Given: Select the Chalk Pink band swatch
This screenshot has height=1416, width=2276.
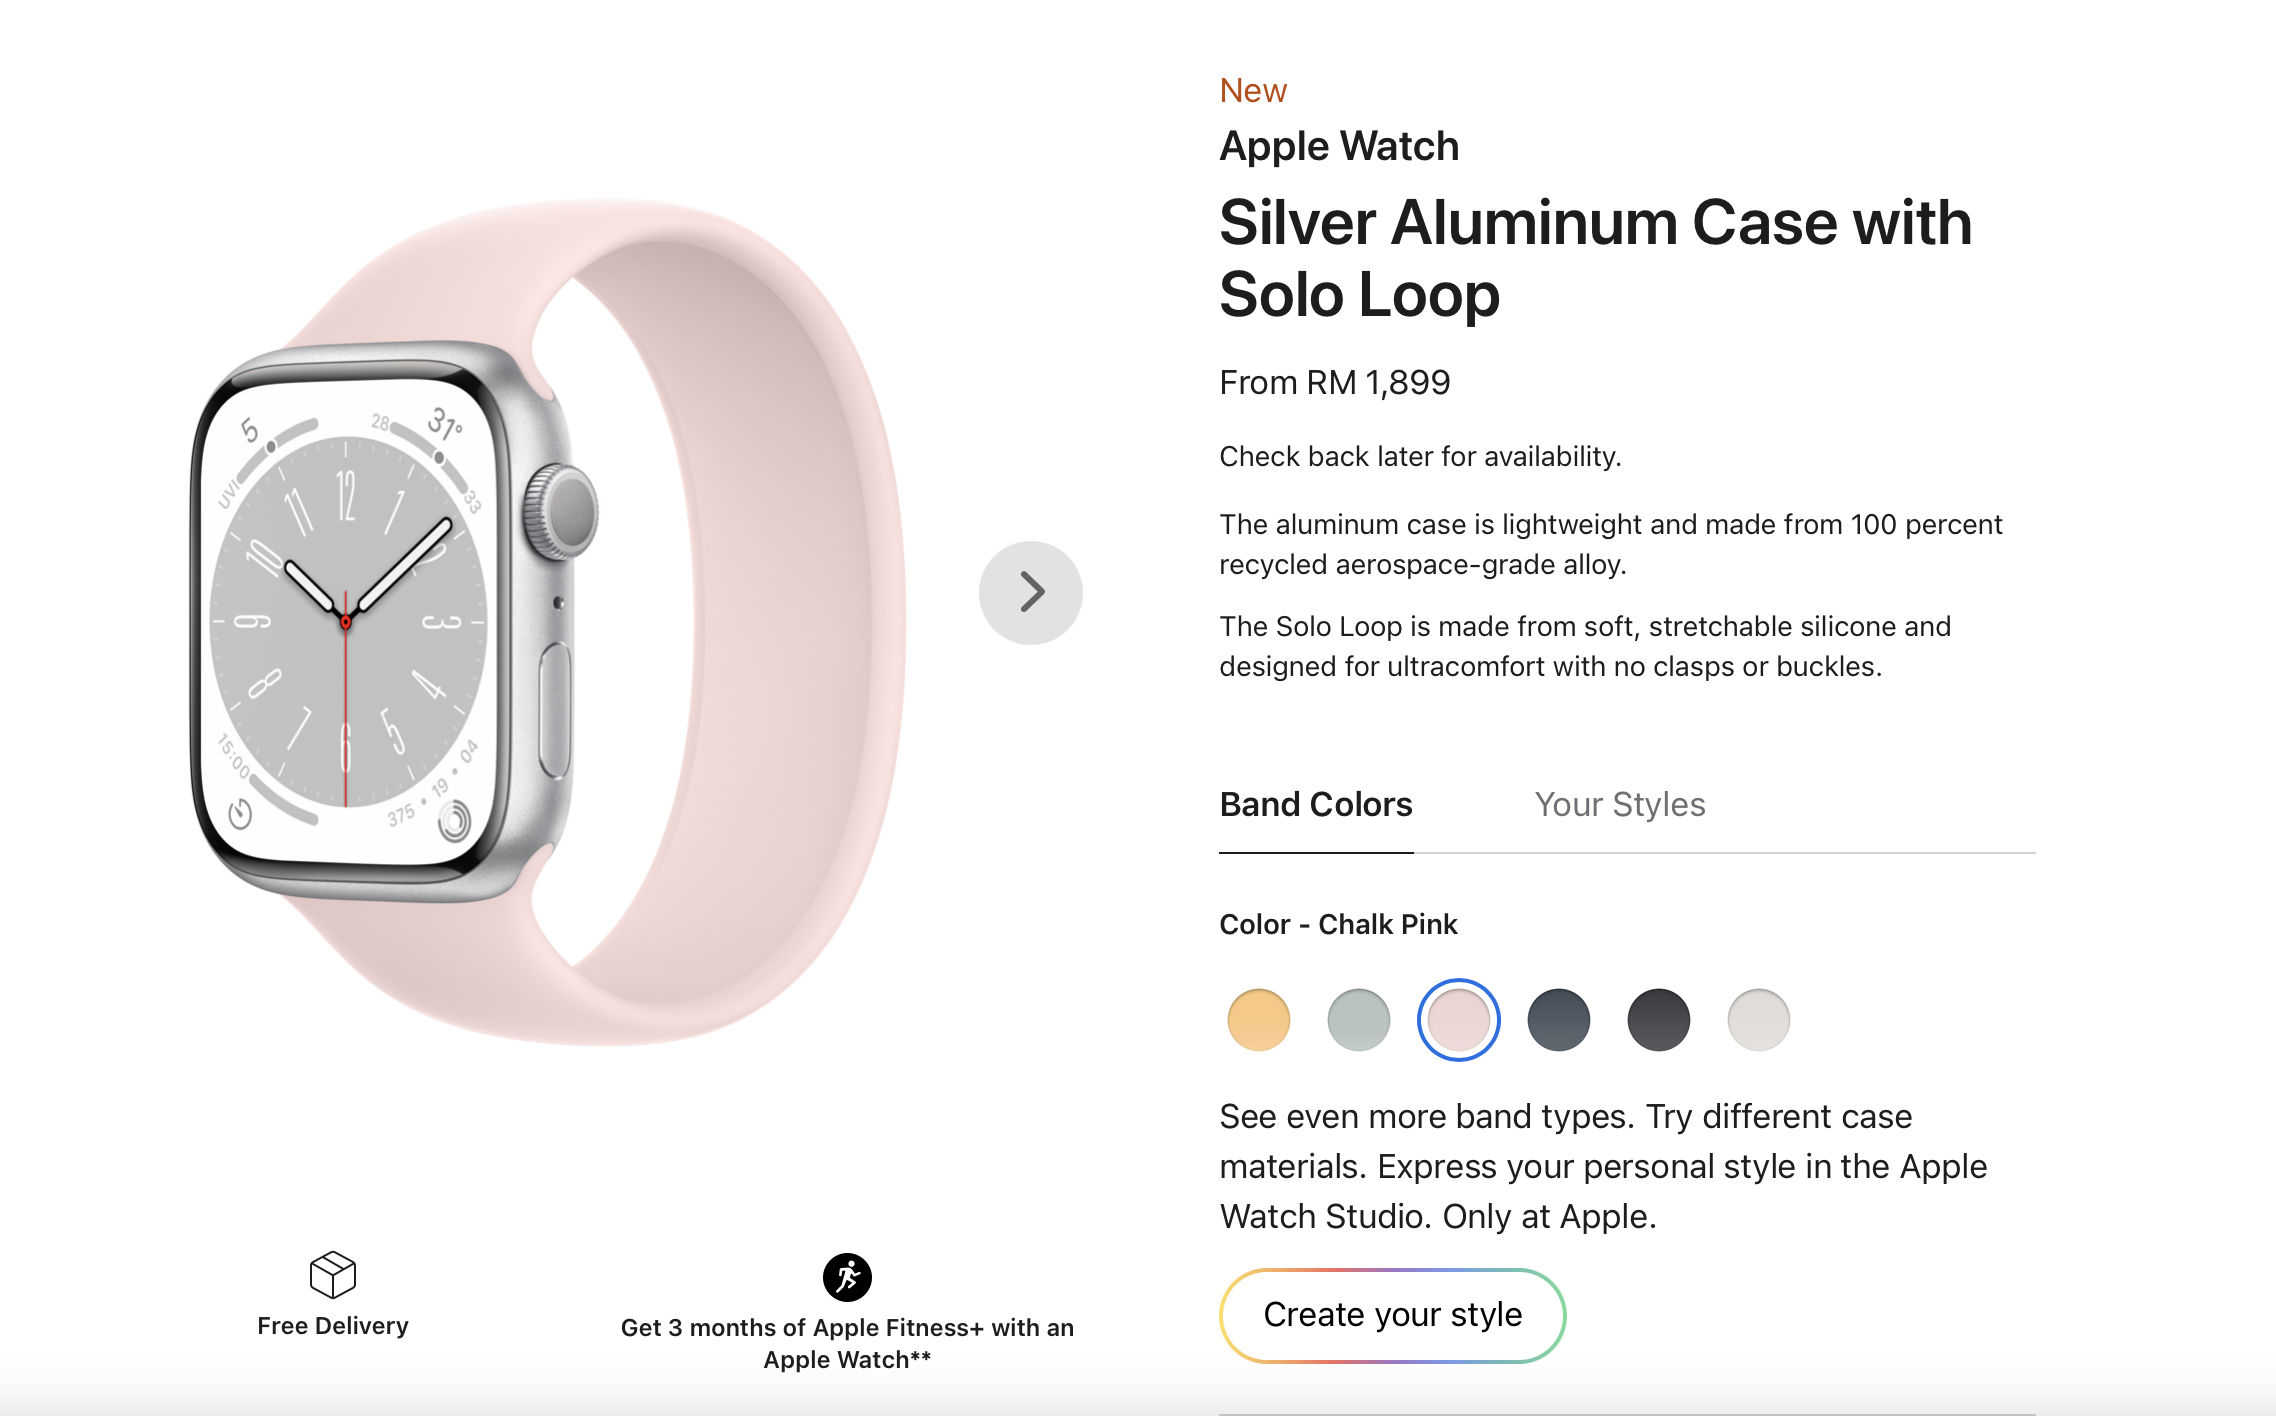Looking at the screenshot, I should pyautogui.click(x=1458, y=1020).
